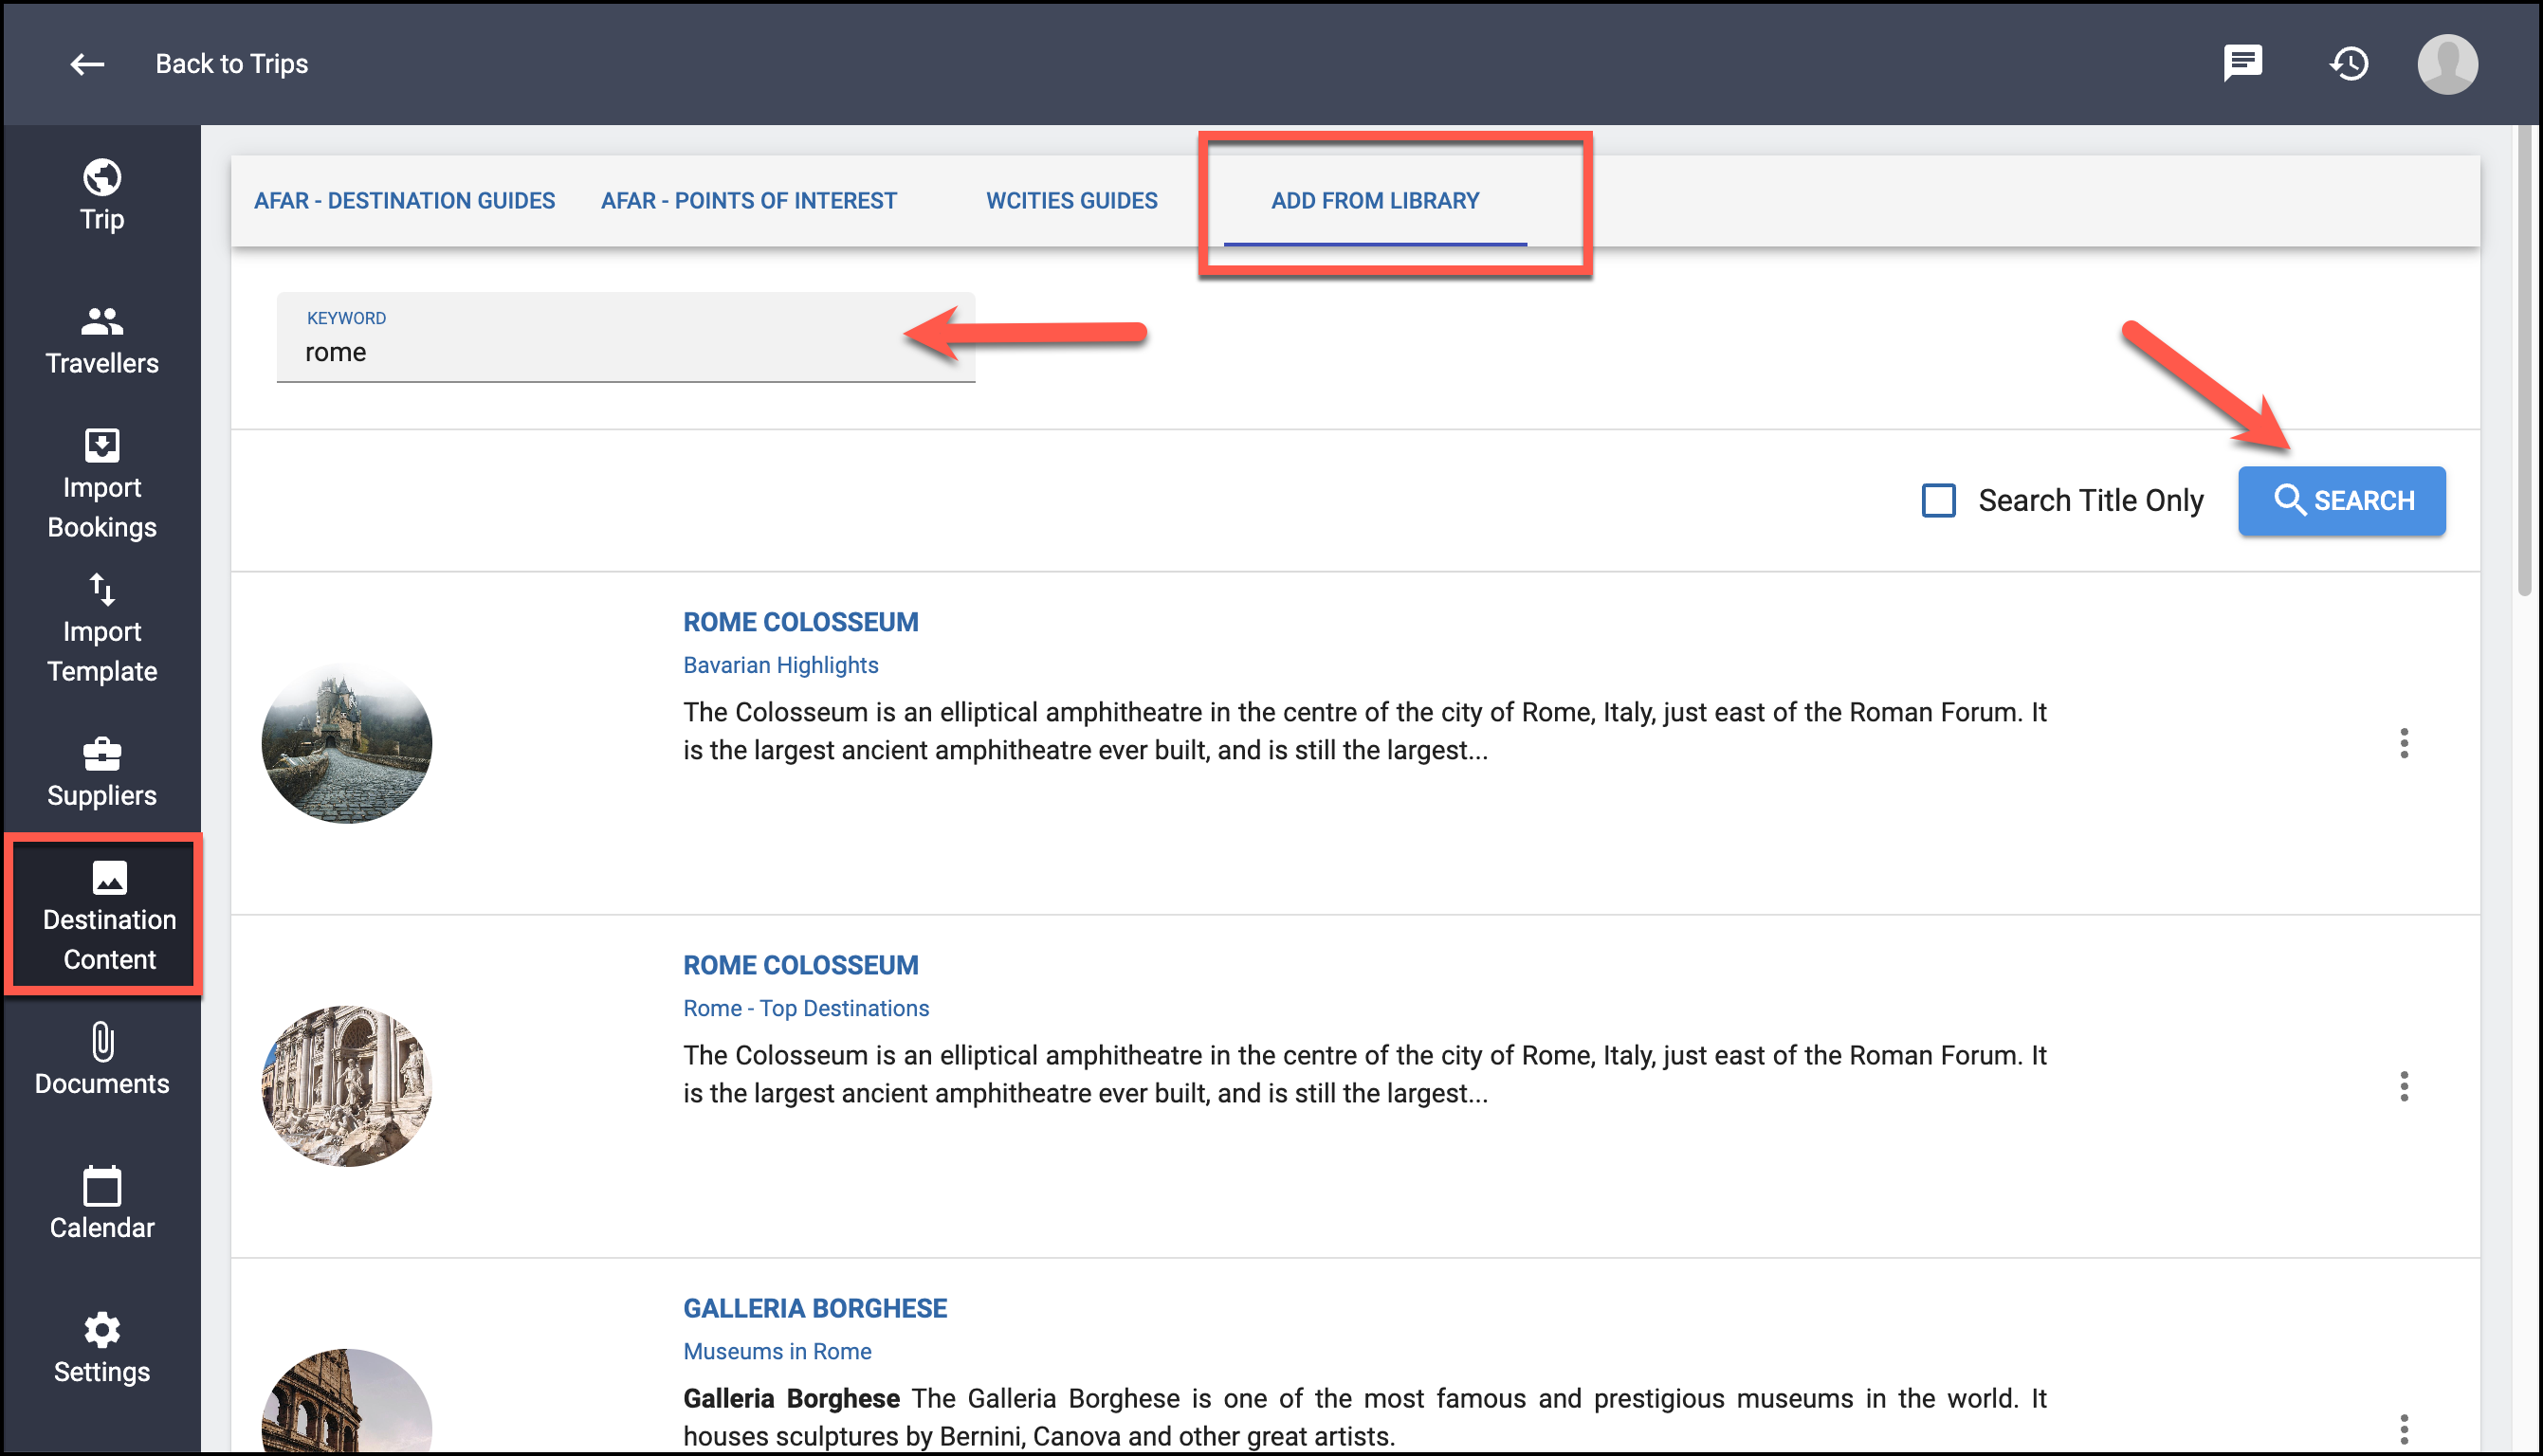This screenshot has height=1456, width=2543.
Task: Open options menu for Rome - Top Destinations Colosseum
Action: [x=2403, y=1086]
